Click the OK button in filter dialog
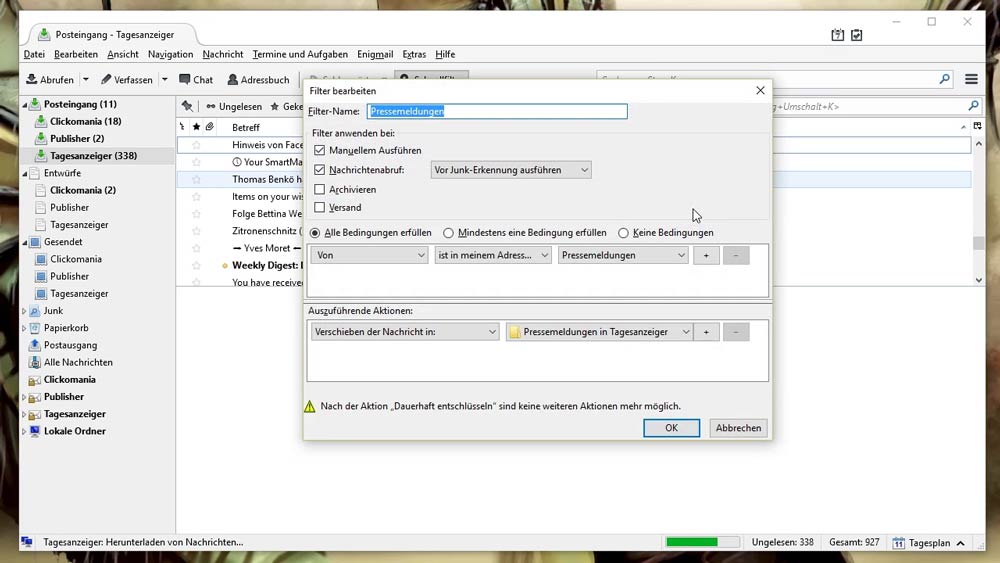Image resolution: width=1000 pixels, height=563 pixels. point(671,428)
